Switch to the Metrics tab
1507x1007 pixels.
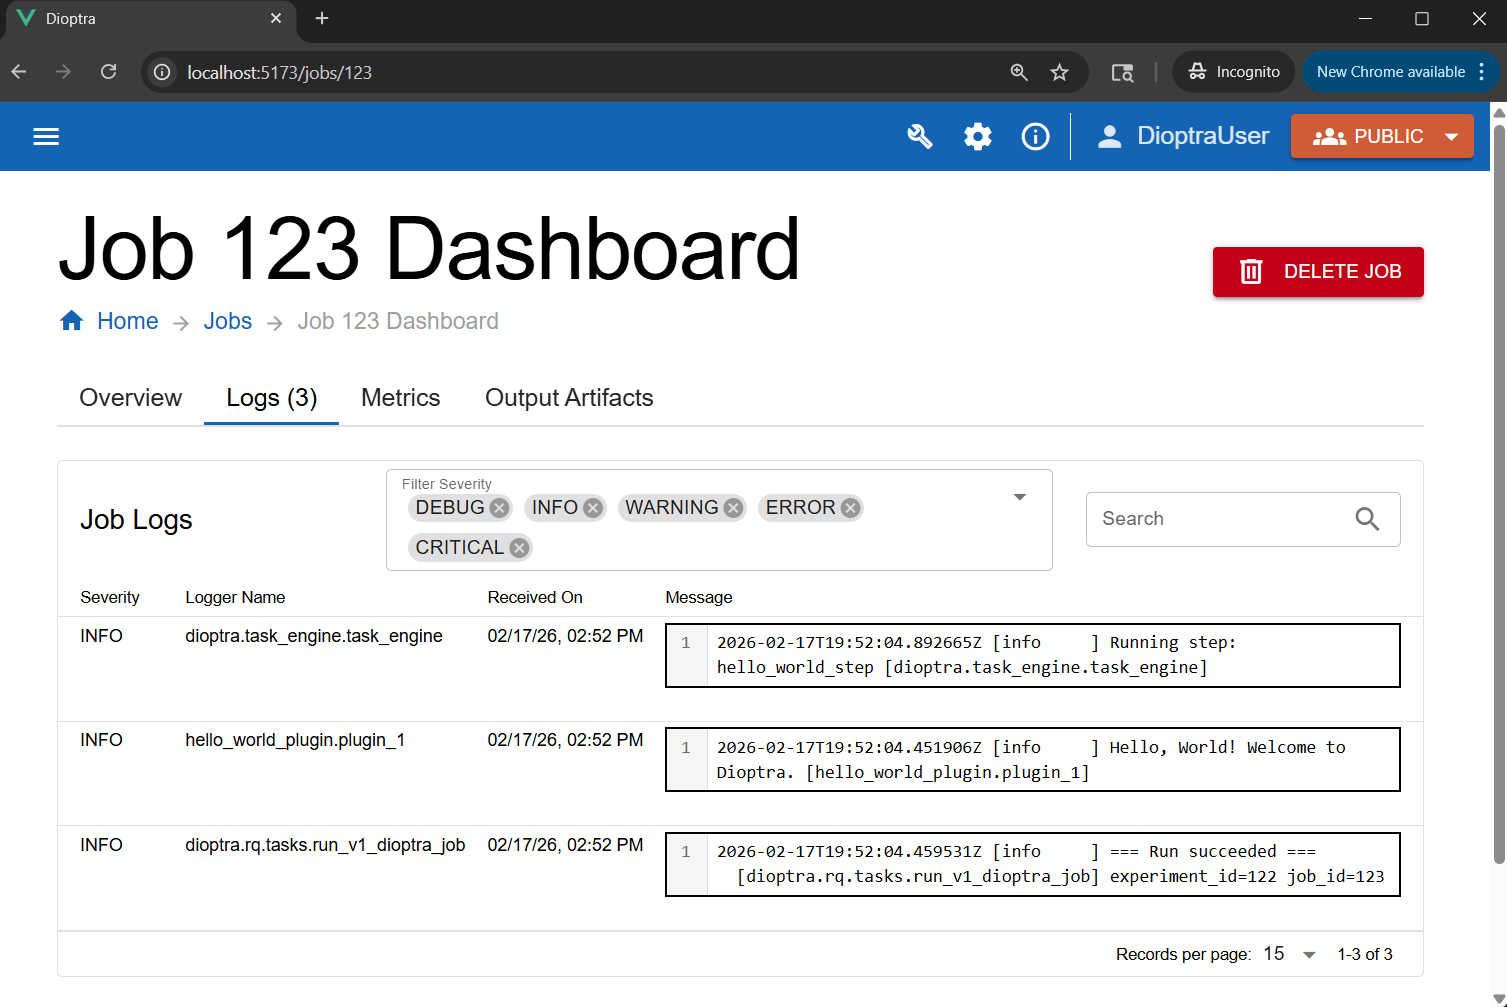400,397
